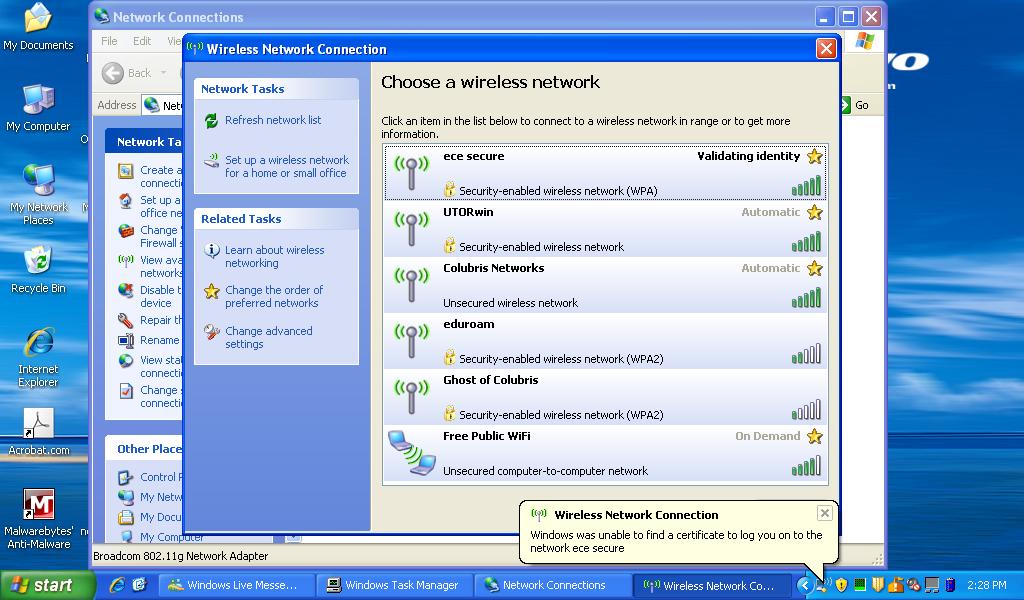Click the antenna icon of ece secure
This screenshot has height=600, width=1024.
[x=411, y=172]
